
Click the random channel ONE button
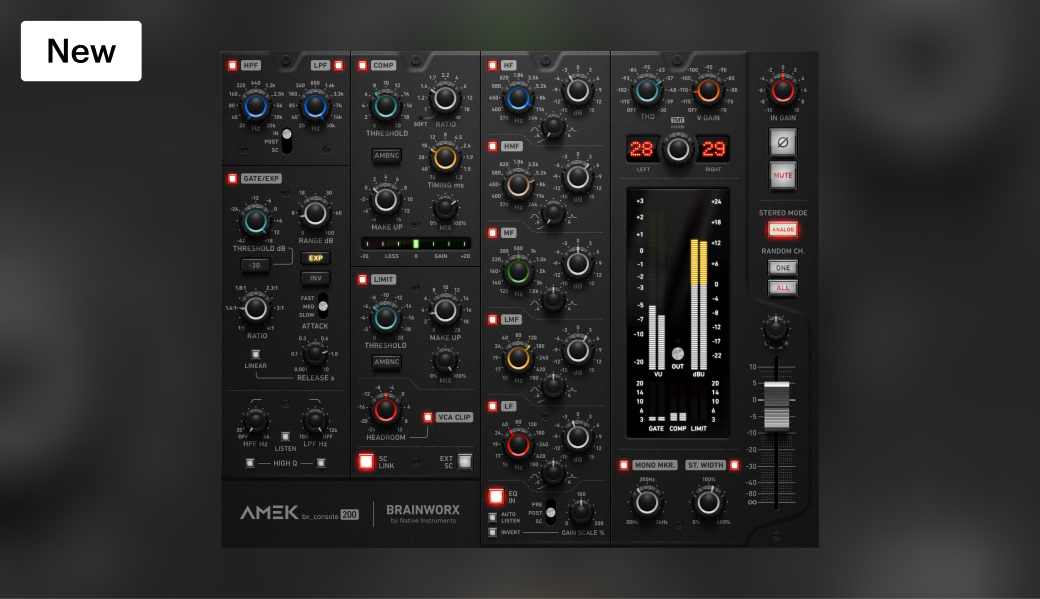(783, 268)
